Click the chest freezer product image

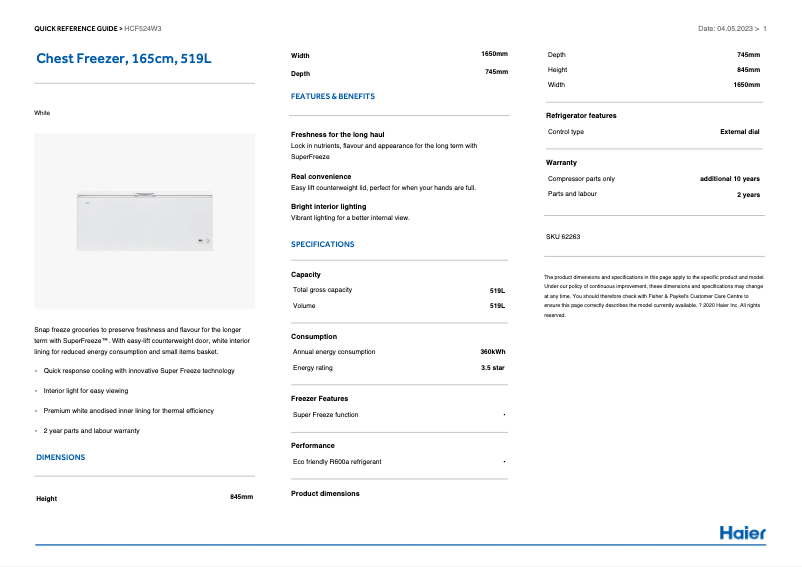146,219
